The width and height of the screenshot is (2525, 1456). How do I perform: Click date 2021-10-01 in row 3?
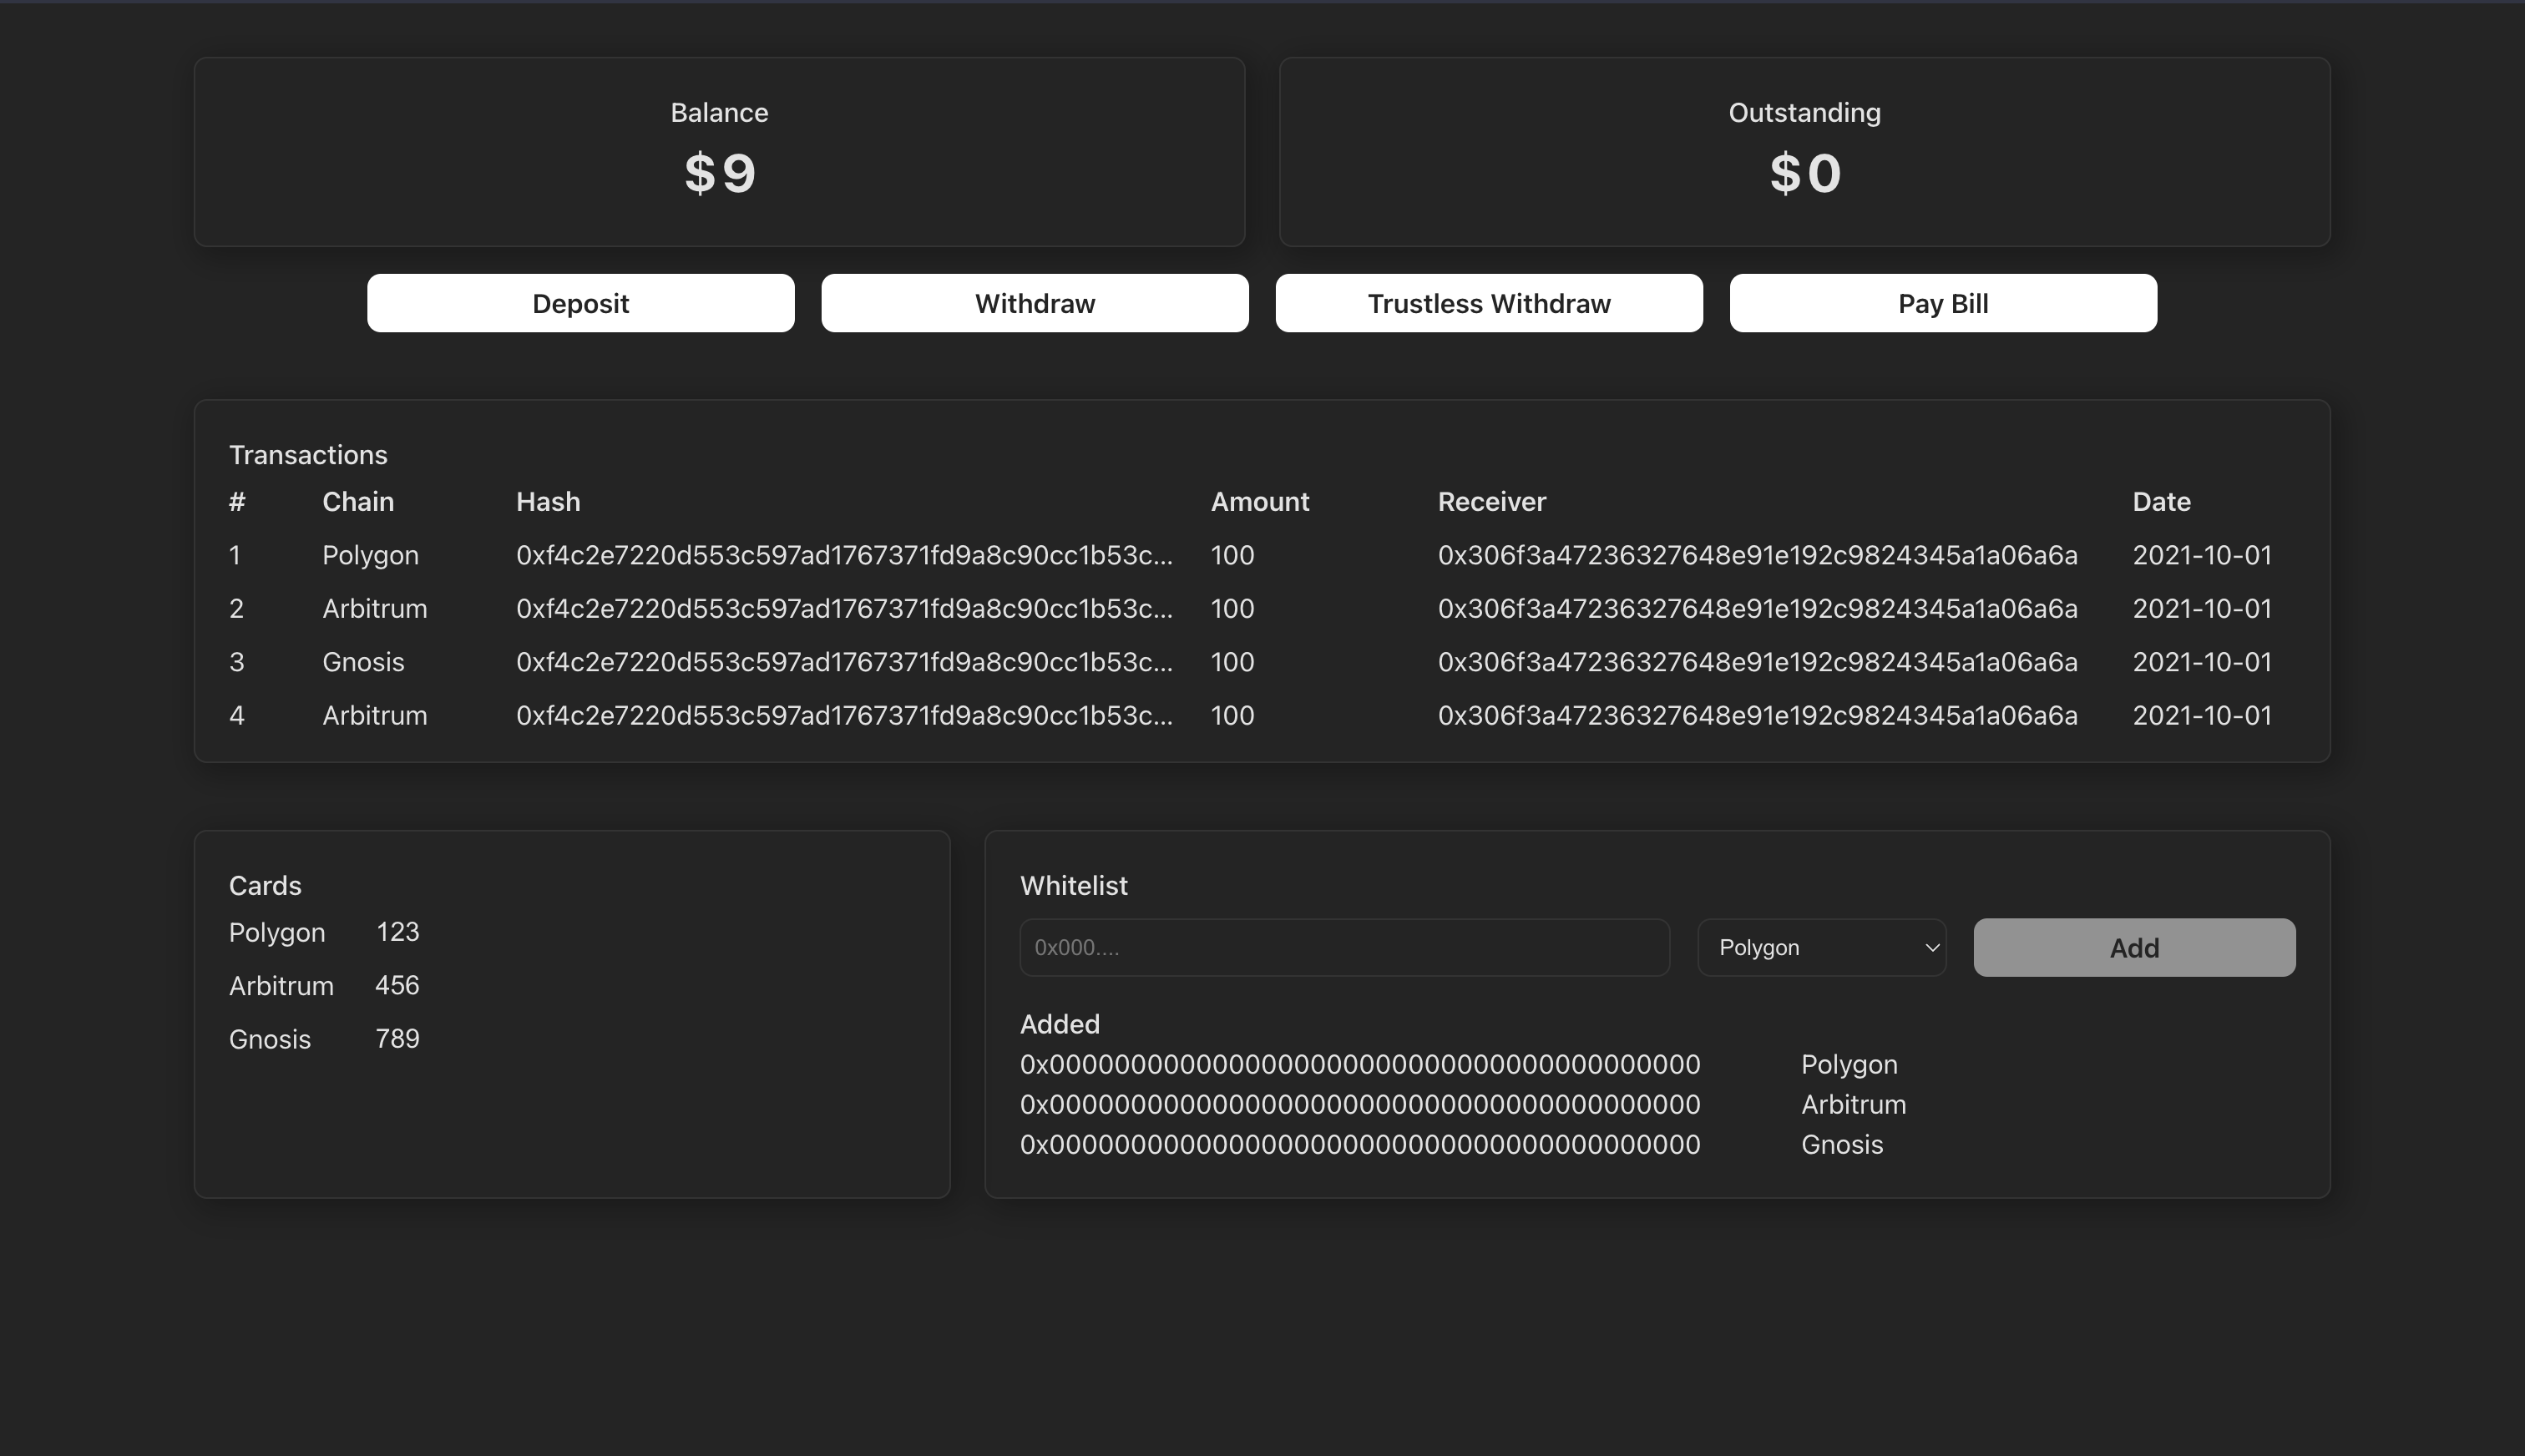(2202, 662)
